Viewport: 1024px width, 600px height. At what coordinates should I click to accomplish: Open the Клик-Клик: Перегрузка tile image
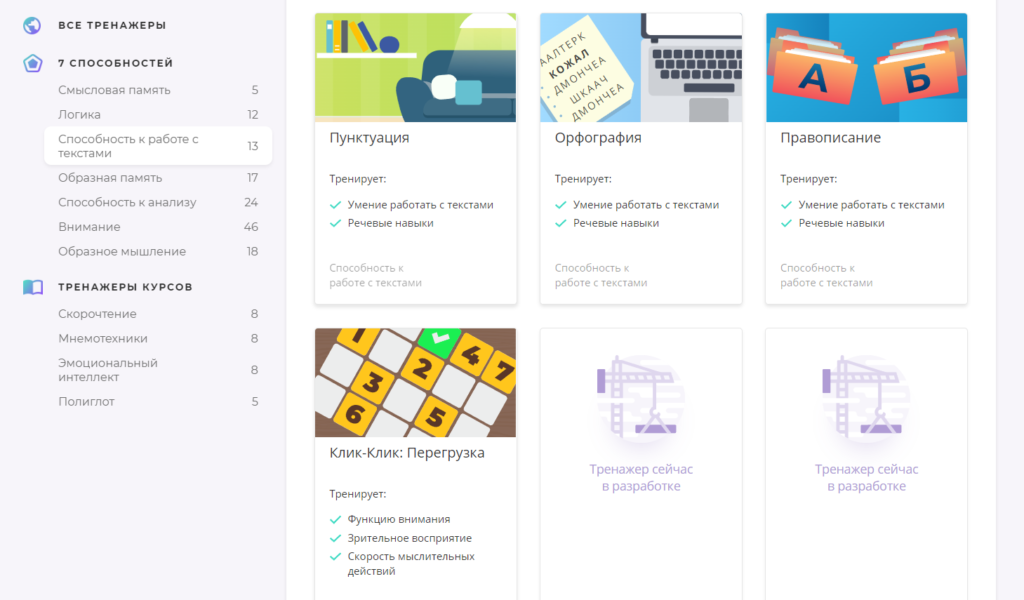click(415, 383)
